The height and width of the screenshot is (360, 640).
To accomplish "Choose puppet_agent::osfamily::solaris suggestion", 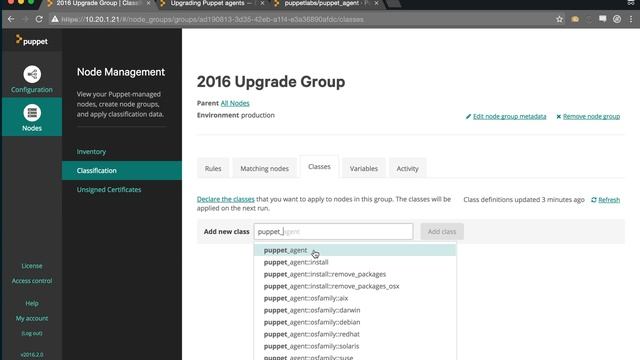I will (355, 346).
